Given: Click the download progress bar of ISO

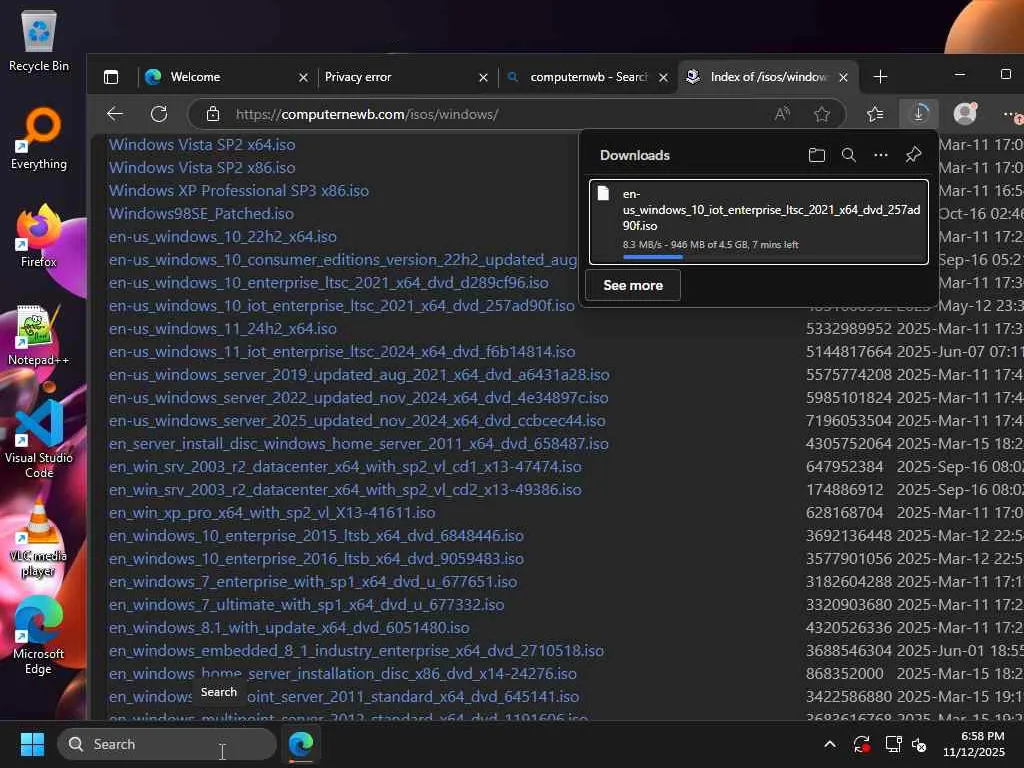Looking at the screenshot, I should 771,257.
